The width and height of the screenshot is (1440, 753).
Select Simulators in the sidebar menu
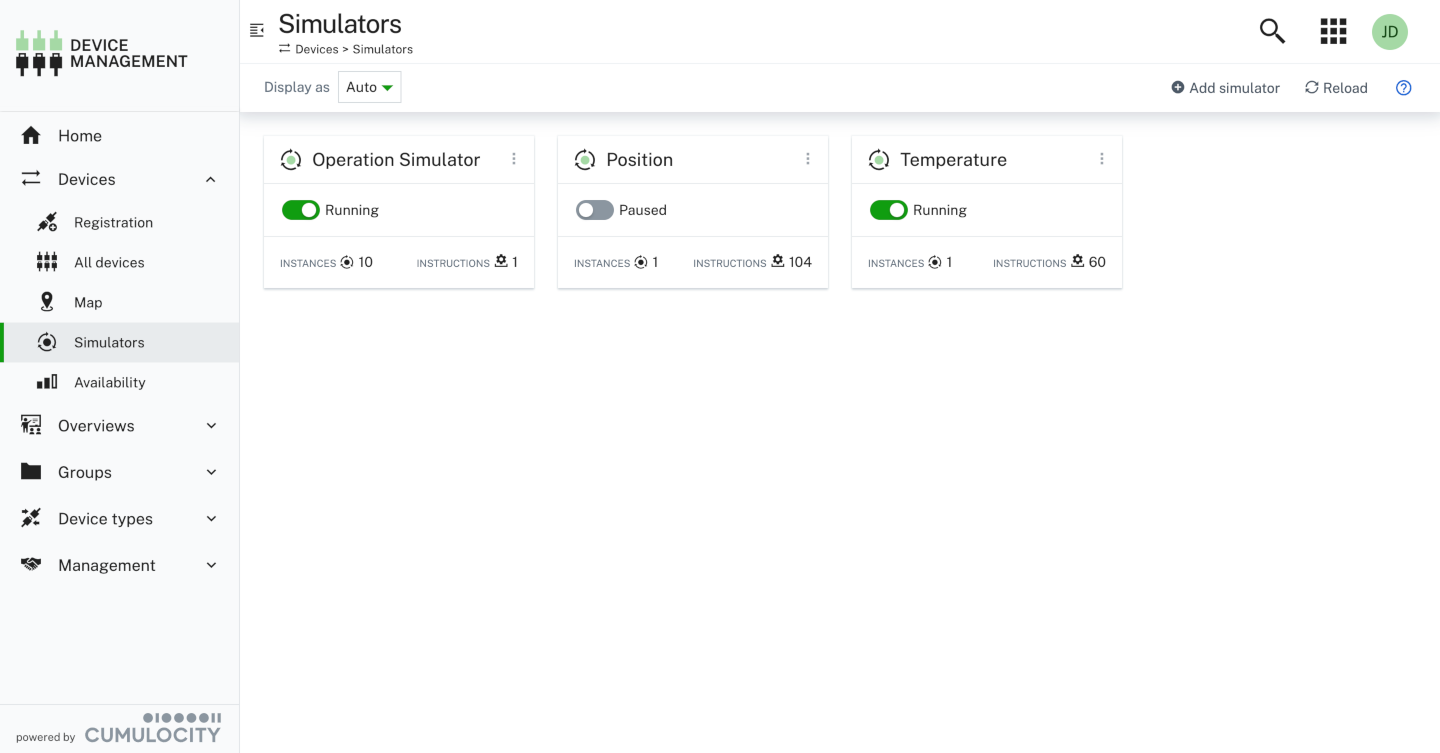click(110, 341)
